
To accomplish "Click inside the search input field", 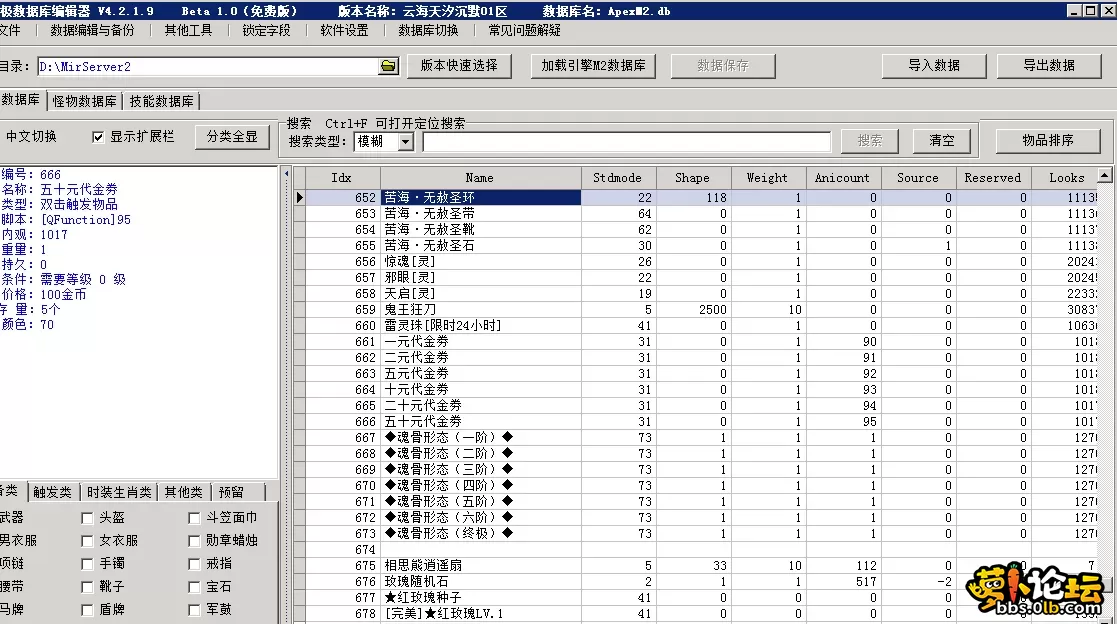I will tap(630, 139).
